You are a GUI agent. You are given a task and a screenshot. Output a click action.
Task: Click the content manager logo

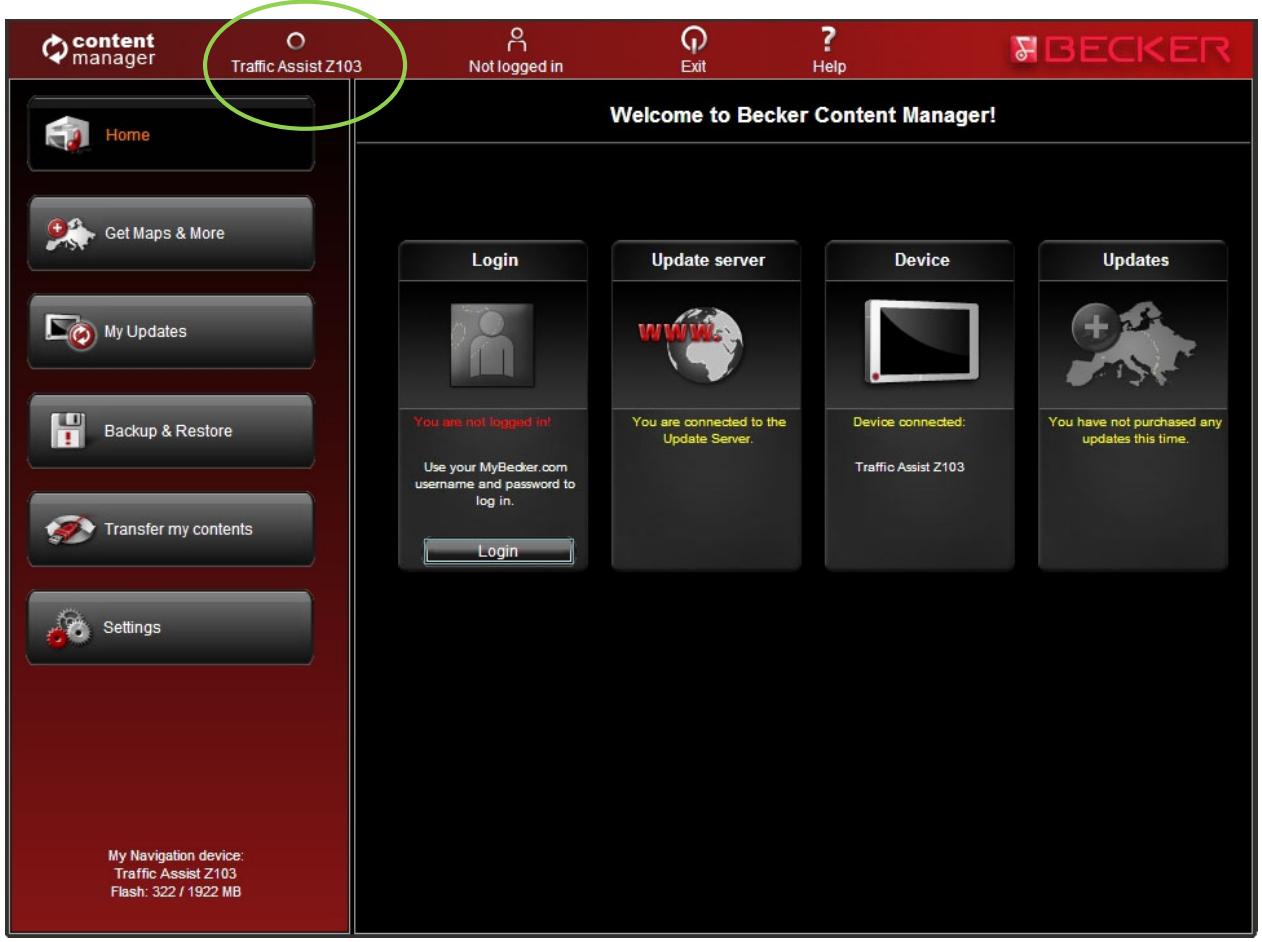(97, 48)
